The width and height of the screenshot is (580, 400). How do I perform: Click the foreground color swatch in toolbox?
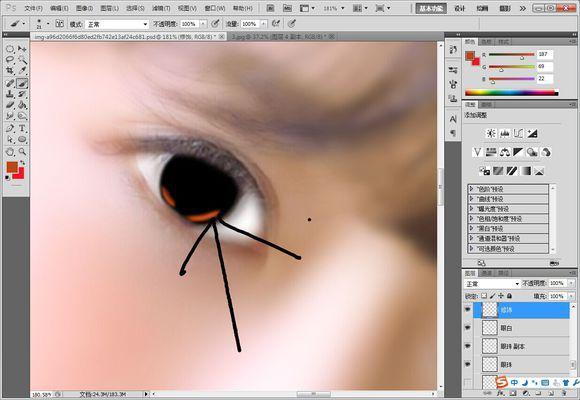pyautogui.click(x=12, y=167)
